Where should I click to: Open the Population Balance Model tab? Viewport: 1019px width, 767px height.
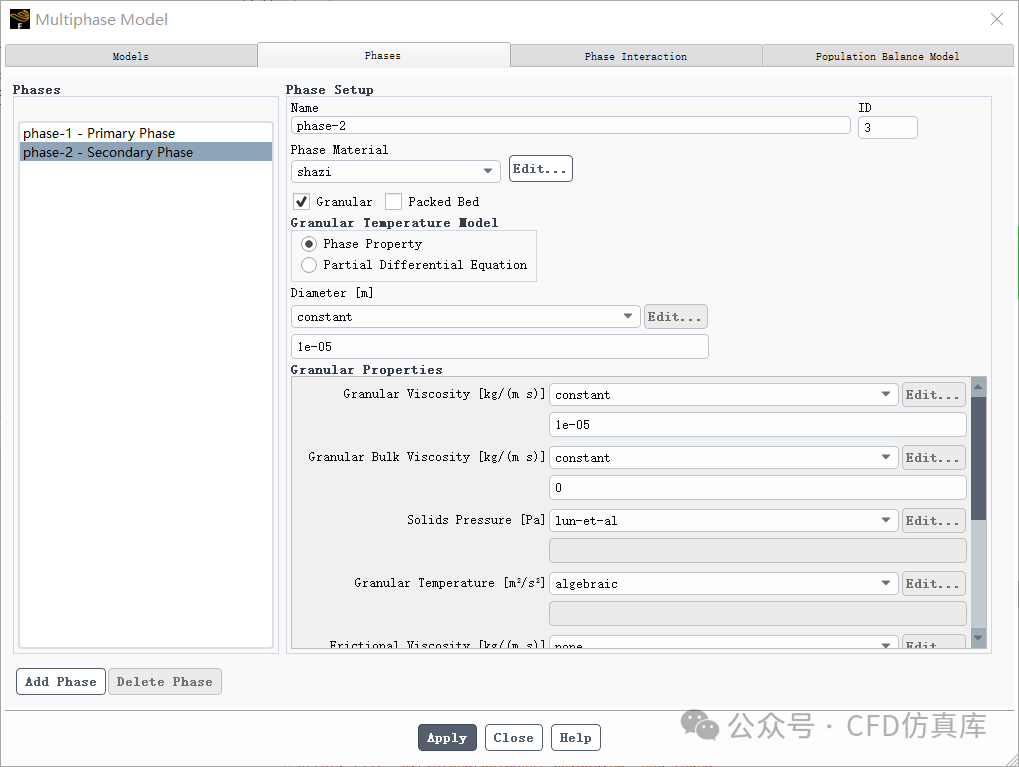[x=887, y=56]
